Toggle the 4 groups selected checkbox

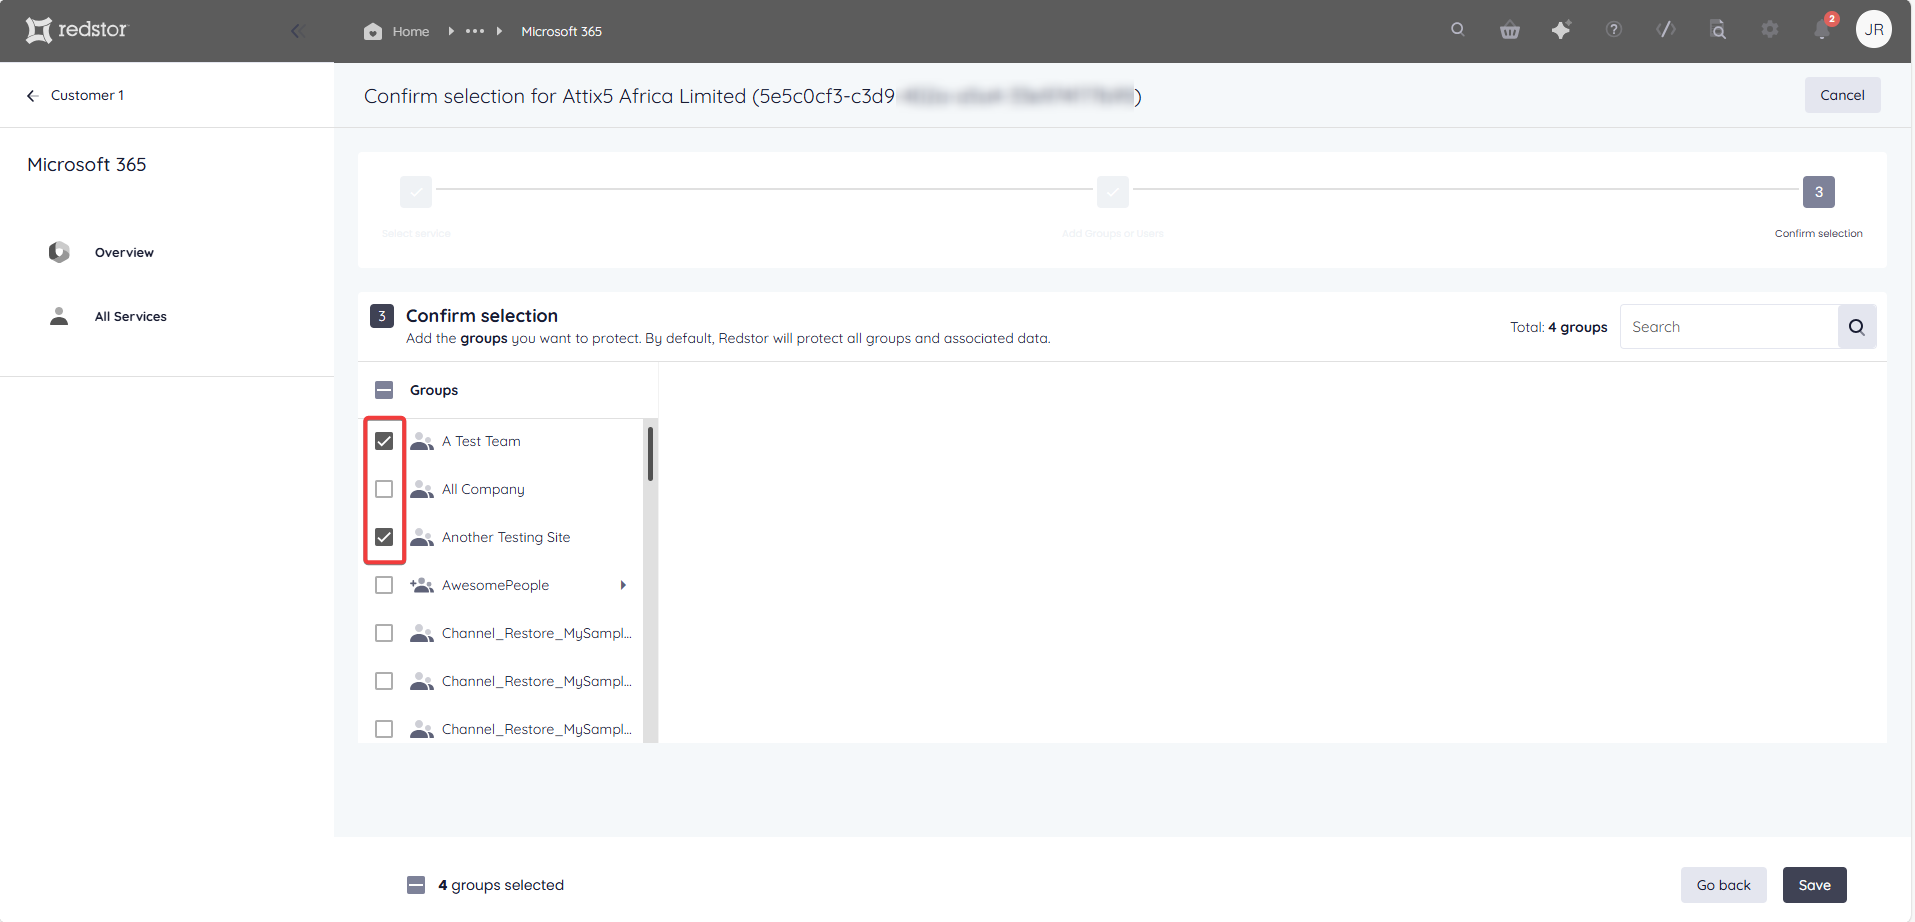point(416,885)
